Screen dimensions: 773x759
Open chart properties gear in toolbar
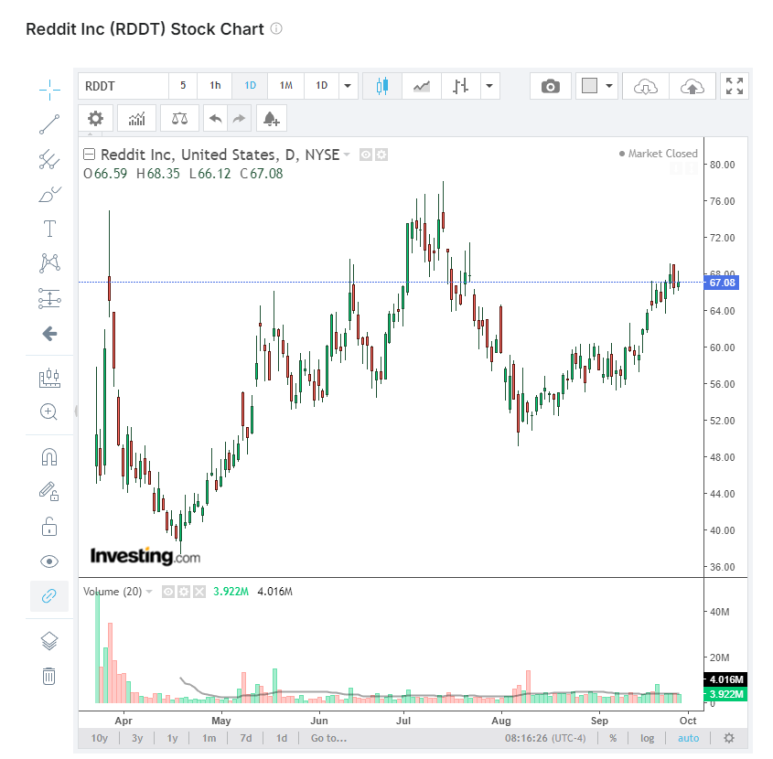[x=96, y=118]
